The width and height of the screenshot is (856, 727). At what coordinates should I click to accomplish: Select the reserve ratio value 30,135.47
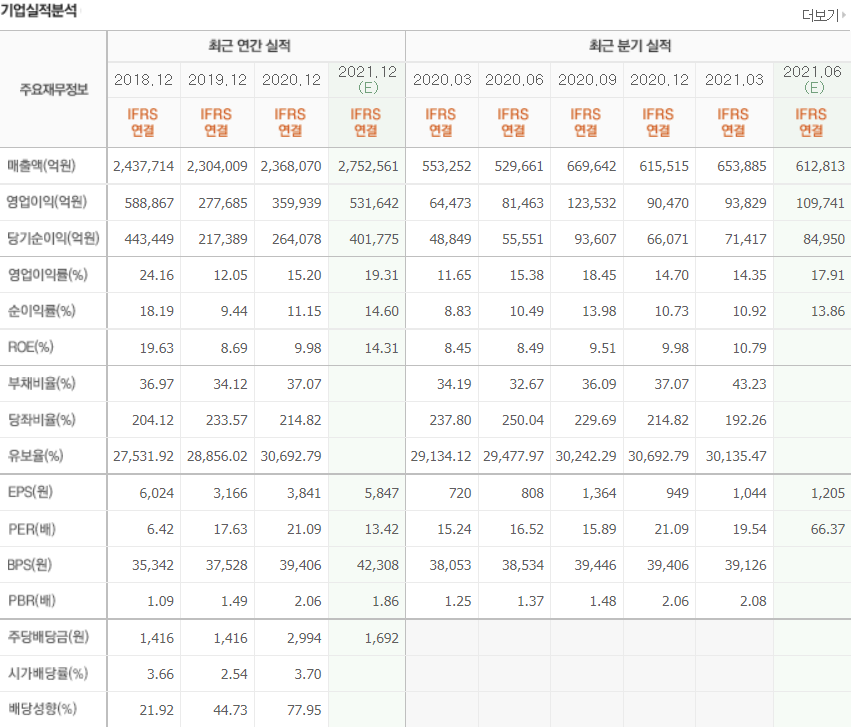(x=736, y=456)
